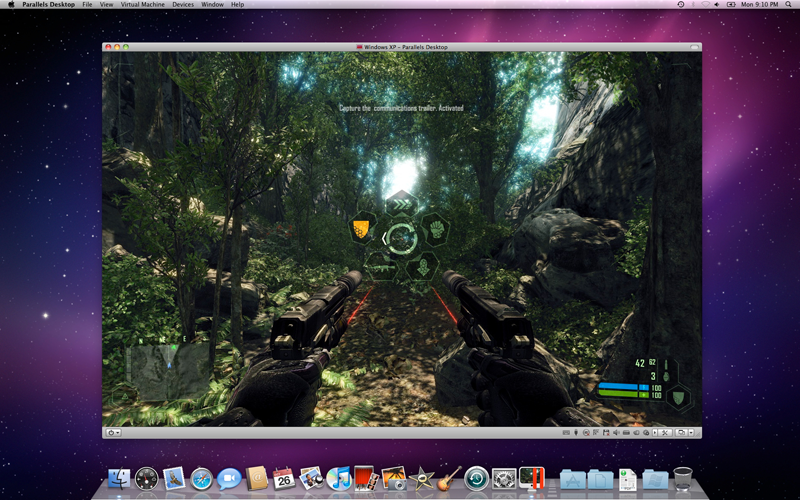Open Safari from the Dock
The width and height of the screenshot is (800, 500).
click(202, 480)
